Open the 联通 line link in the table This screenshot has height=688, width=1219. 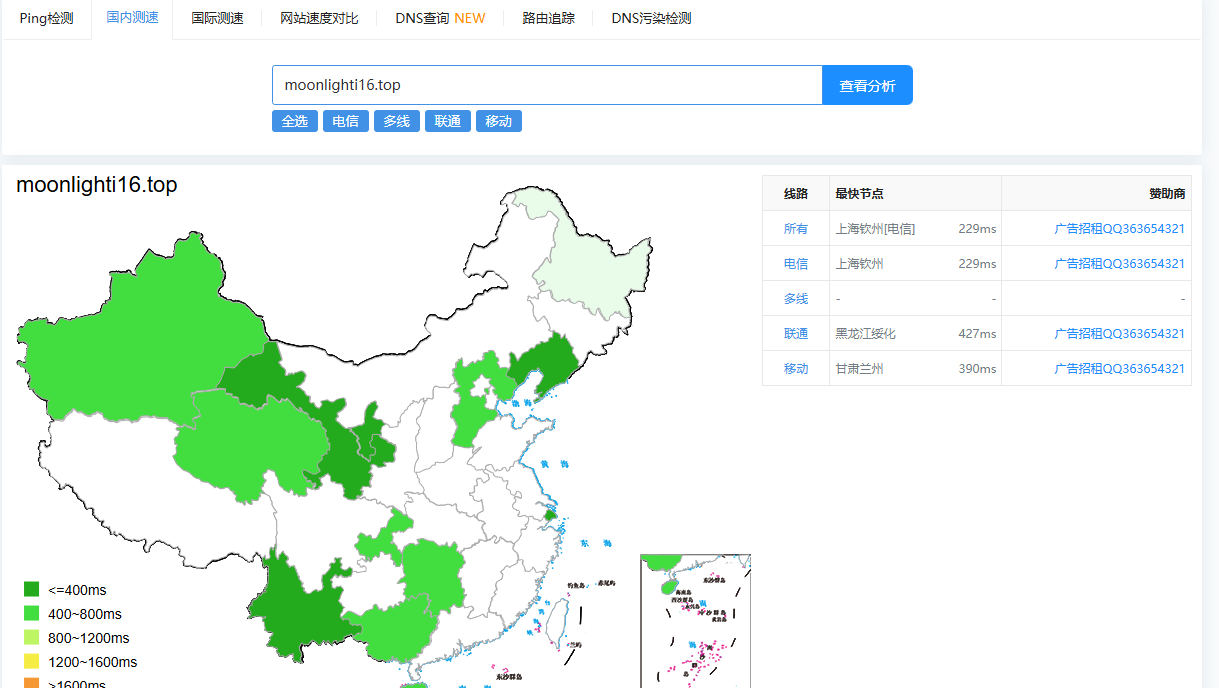point(796,334)
